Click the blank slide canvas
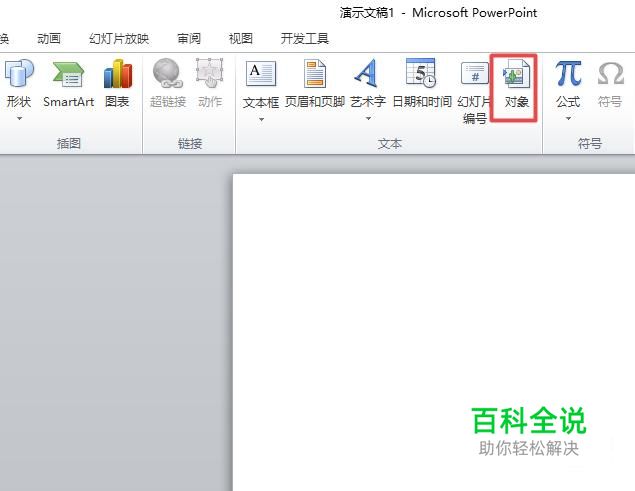The image size is (635, 491). pos(434,332)
